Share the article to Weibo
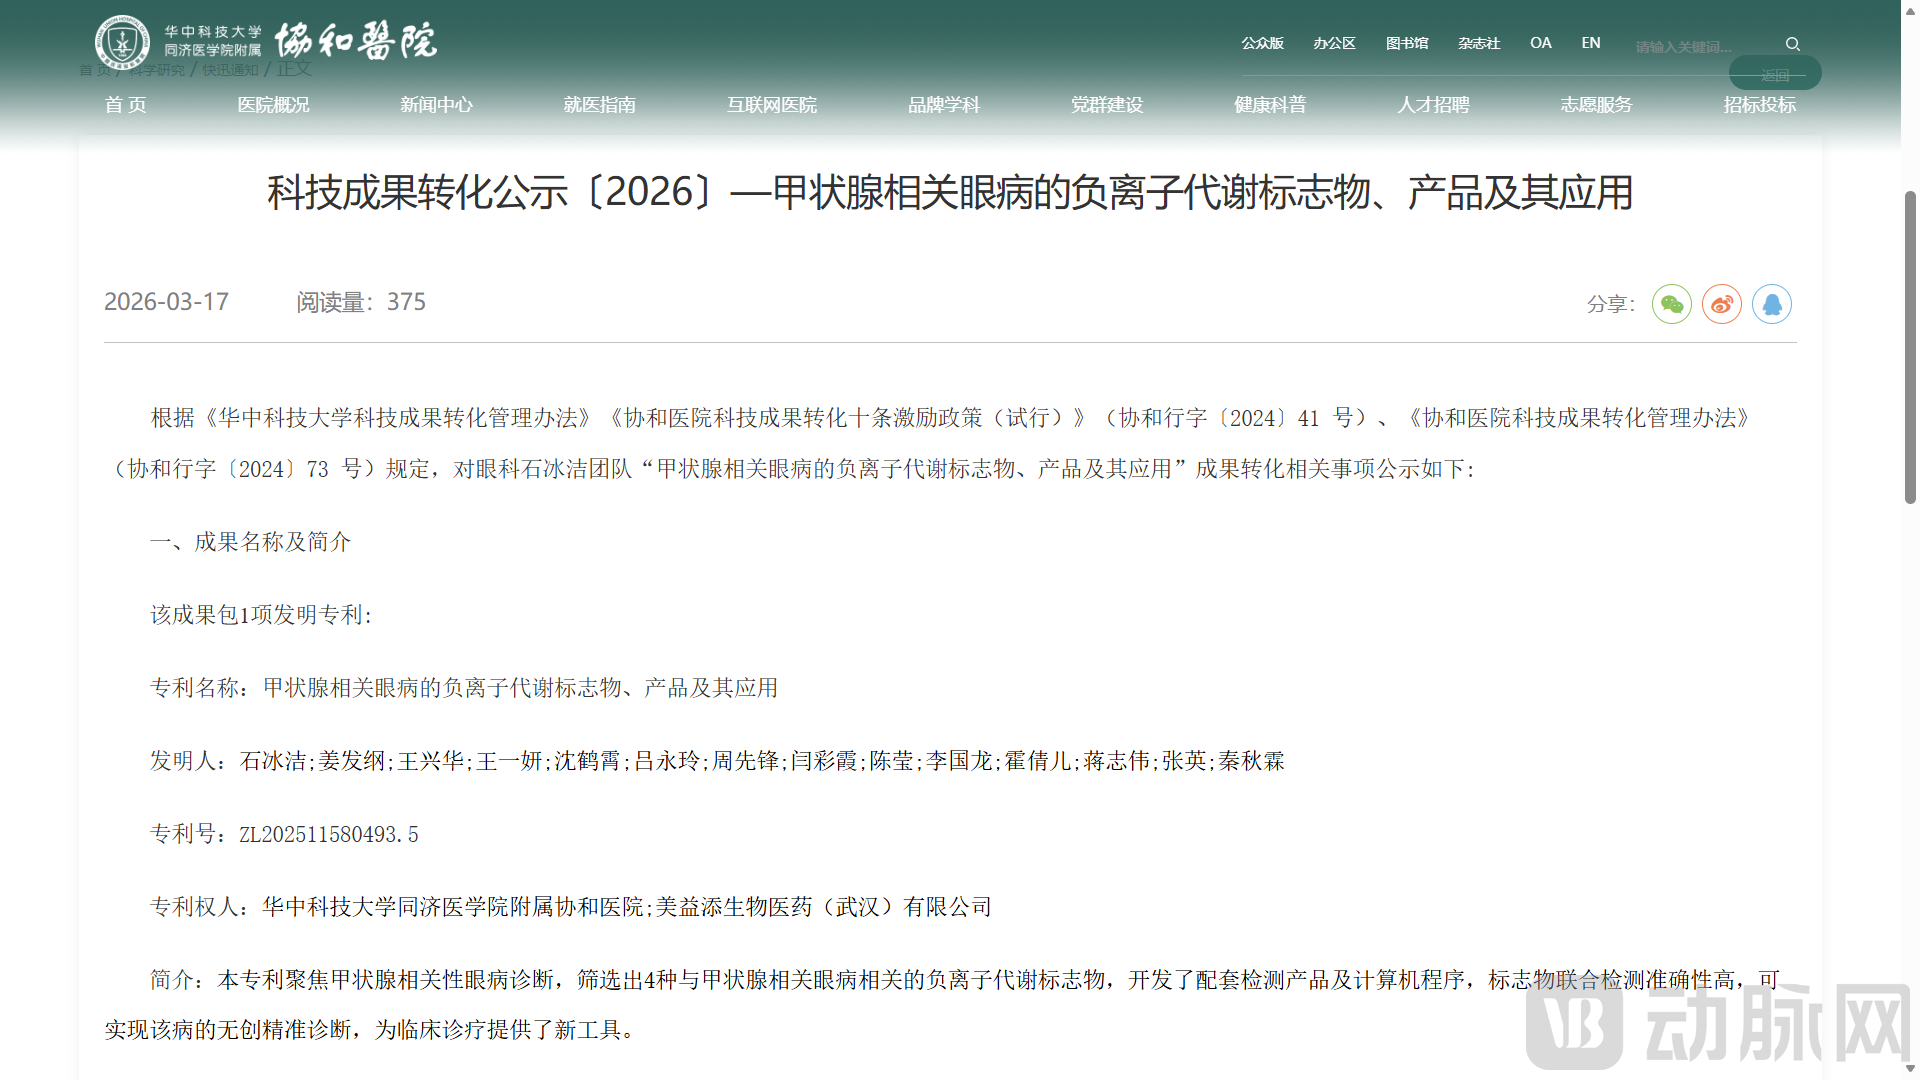This screenshot has height=1080, width=1920. tap(1721, 304)
